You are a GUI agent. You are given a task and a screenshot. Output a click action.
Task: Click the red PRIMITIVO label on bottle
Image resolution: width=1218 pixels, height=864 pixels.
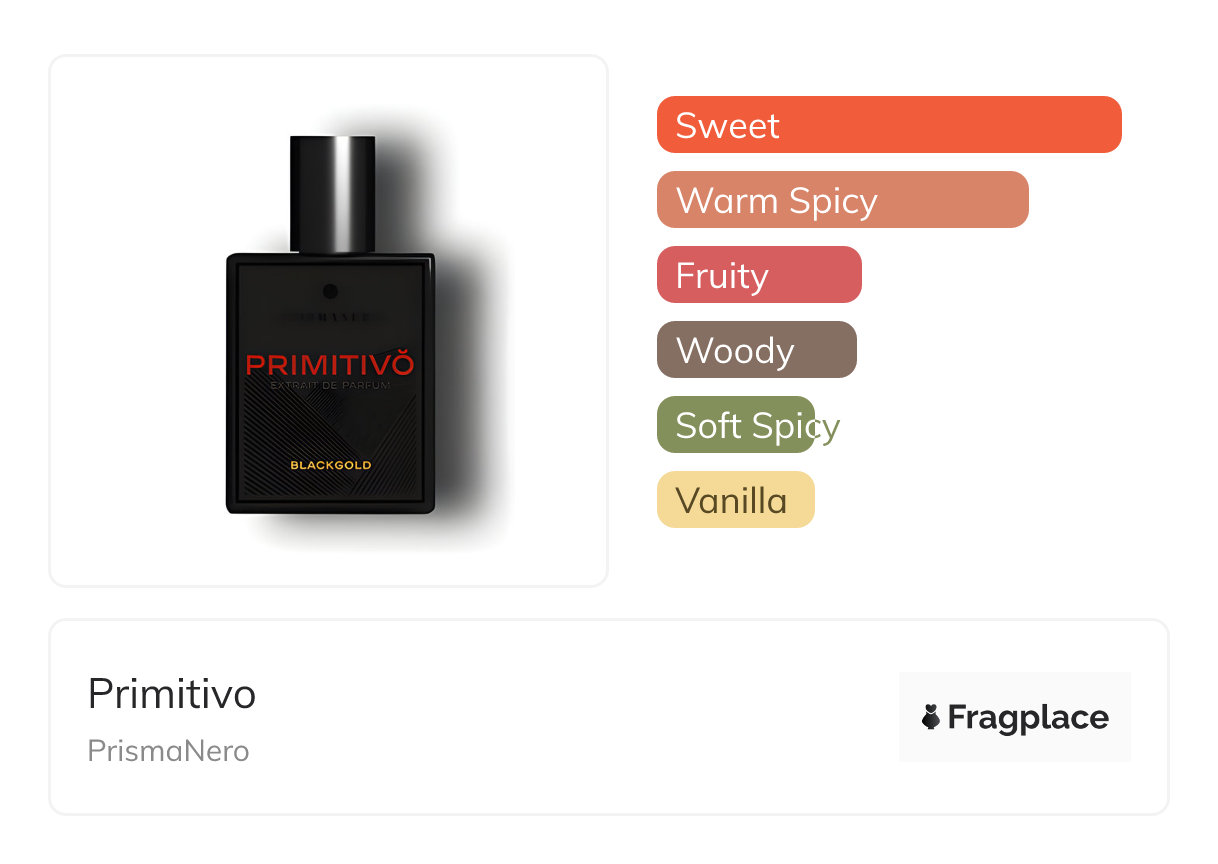pyautogui.click(x=330, y=362)
